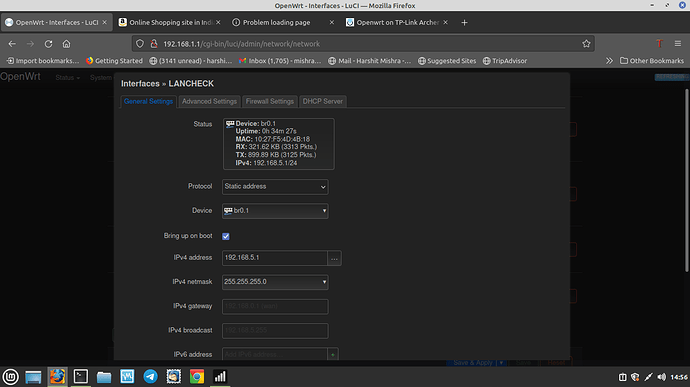Close the Problem loading page tab
The height and width of the screenshot is (387, 690).
(331, 22)
